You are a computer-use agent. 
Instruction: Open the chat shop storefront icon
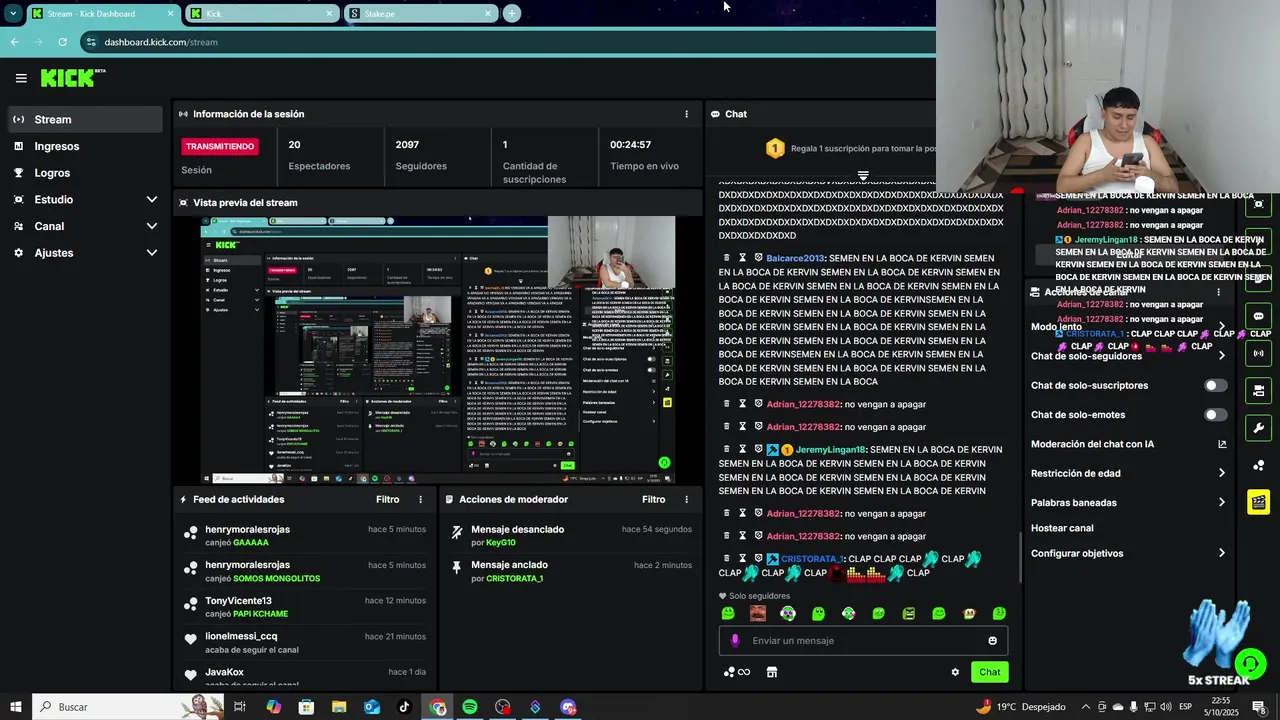pos(771,672)
